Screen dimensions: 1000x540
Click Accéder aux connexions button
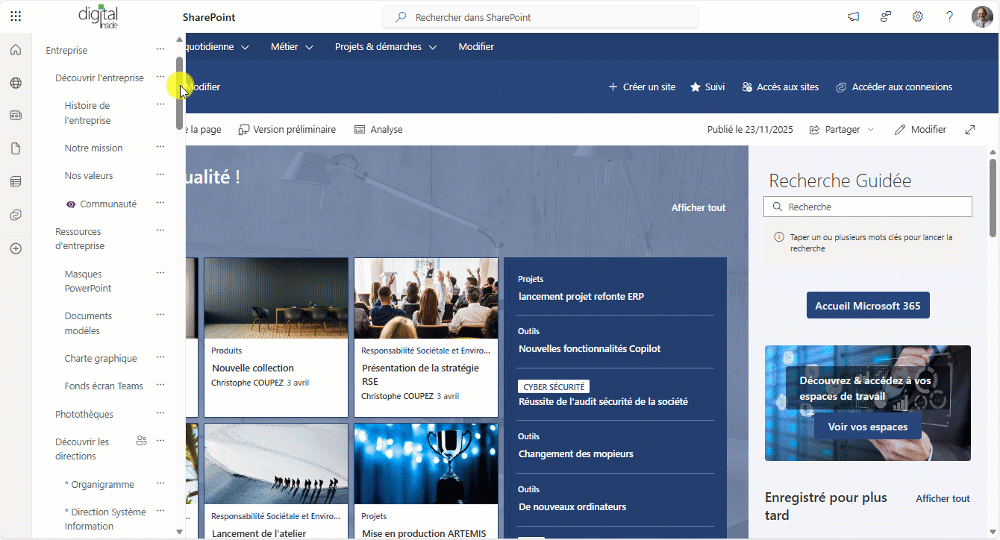(x=893, y=87)
